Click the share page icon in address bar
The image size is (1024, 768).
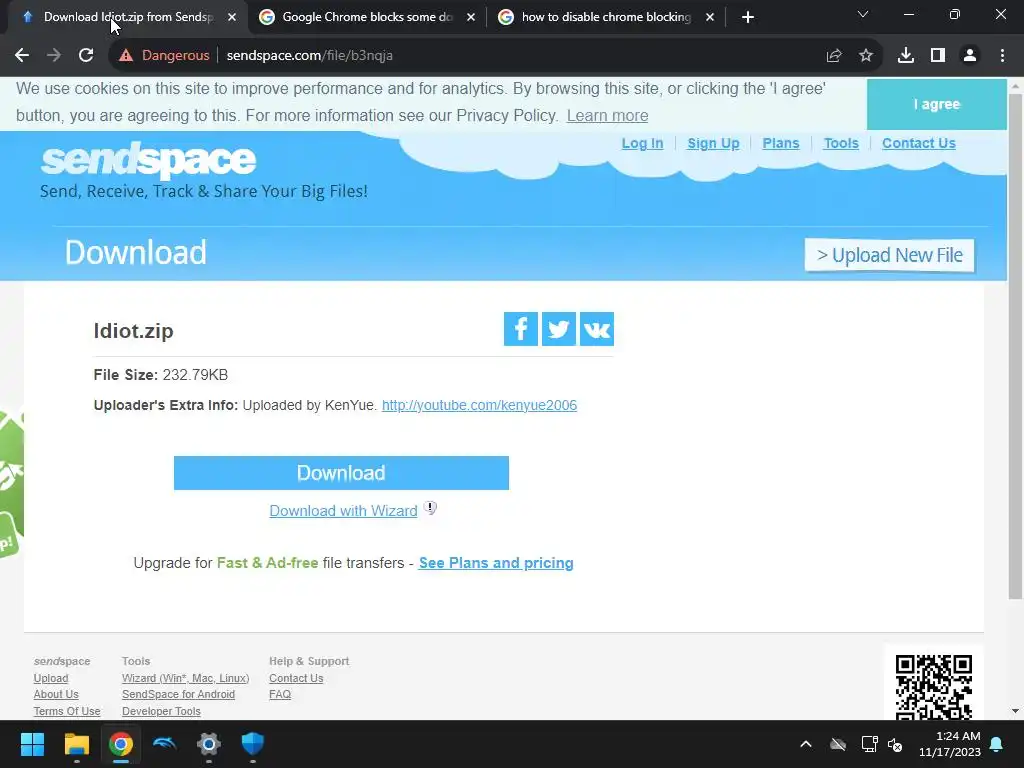[834, 56]
